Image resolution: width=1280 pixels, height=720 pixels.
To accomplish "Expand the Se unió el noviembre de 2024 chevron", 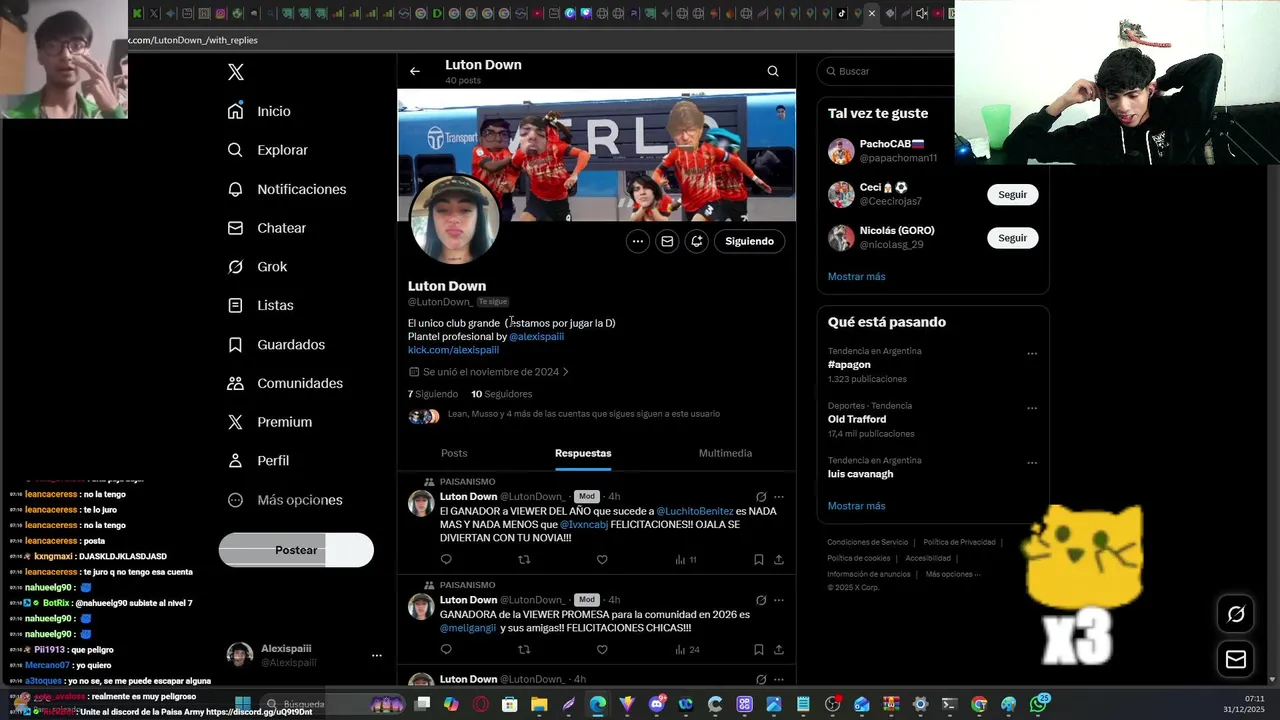I will pyautogui.click(x=566, y=372).
